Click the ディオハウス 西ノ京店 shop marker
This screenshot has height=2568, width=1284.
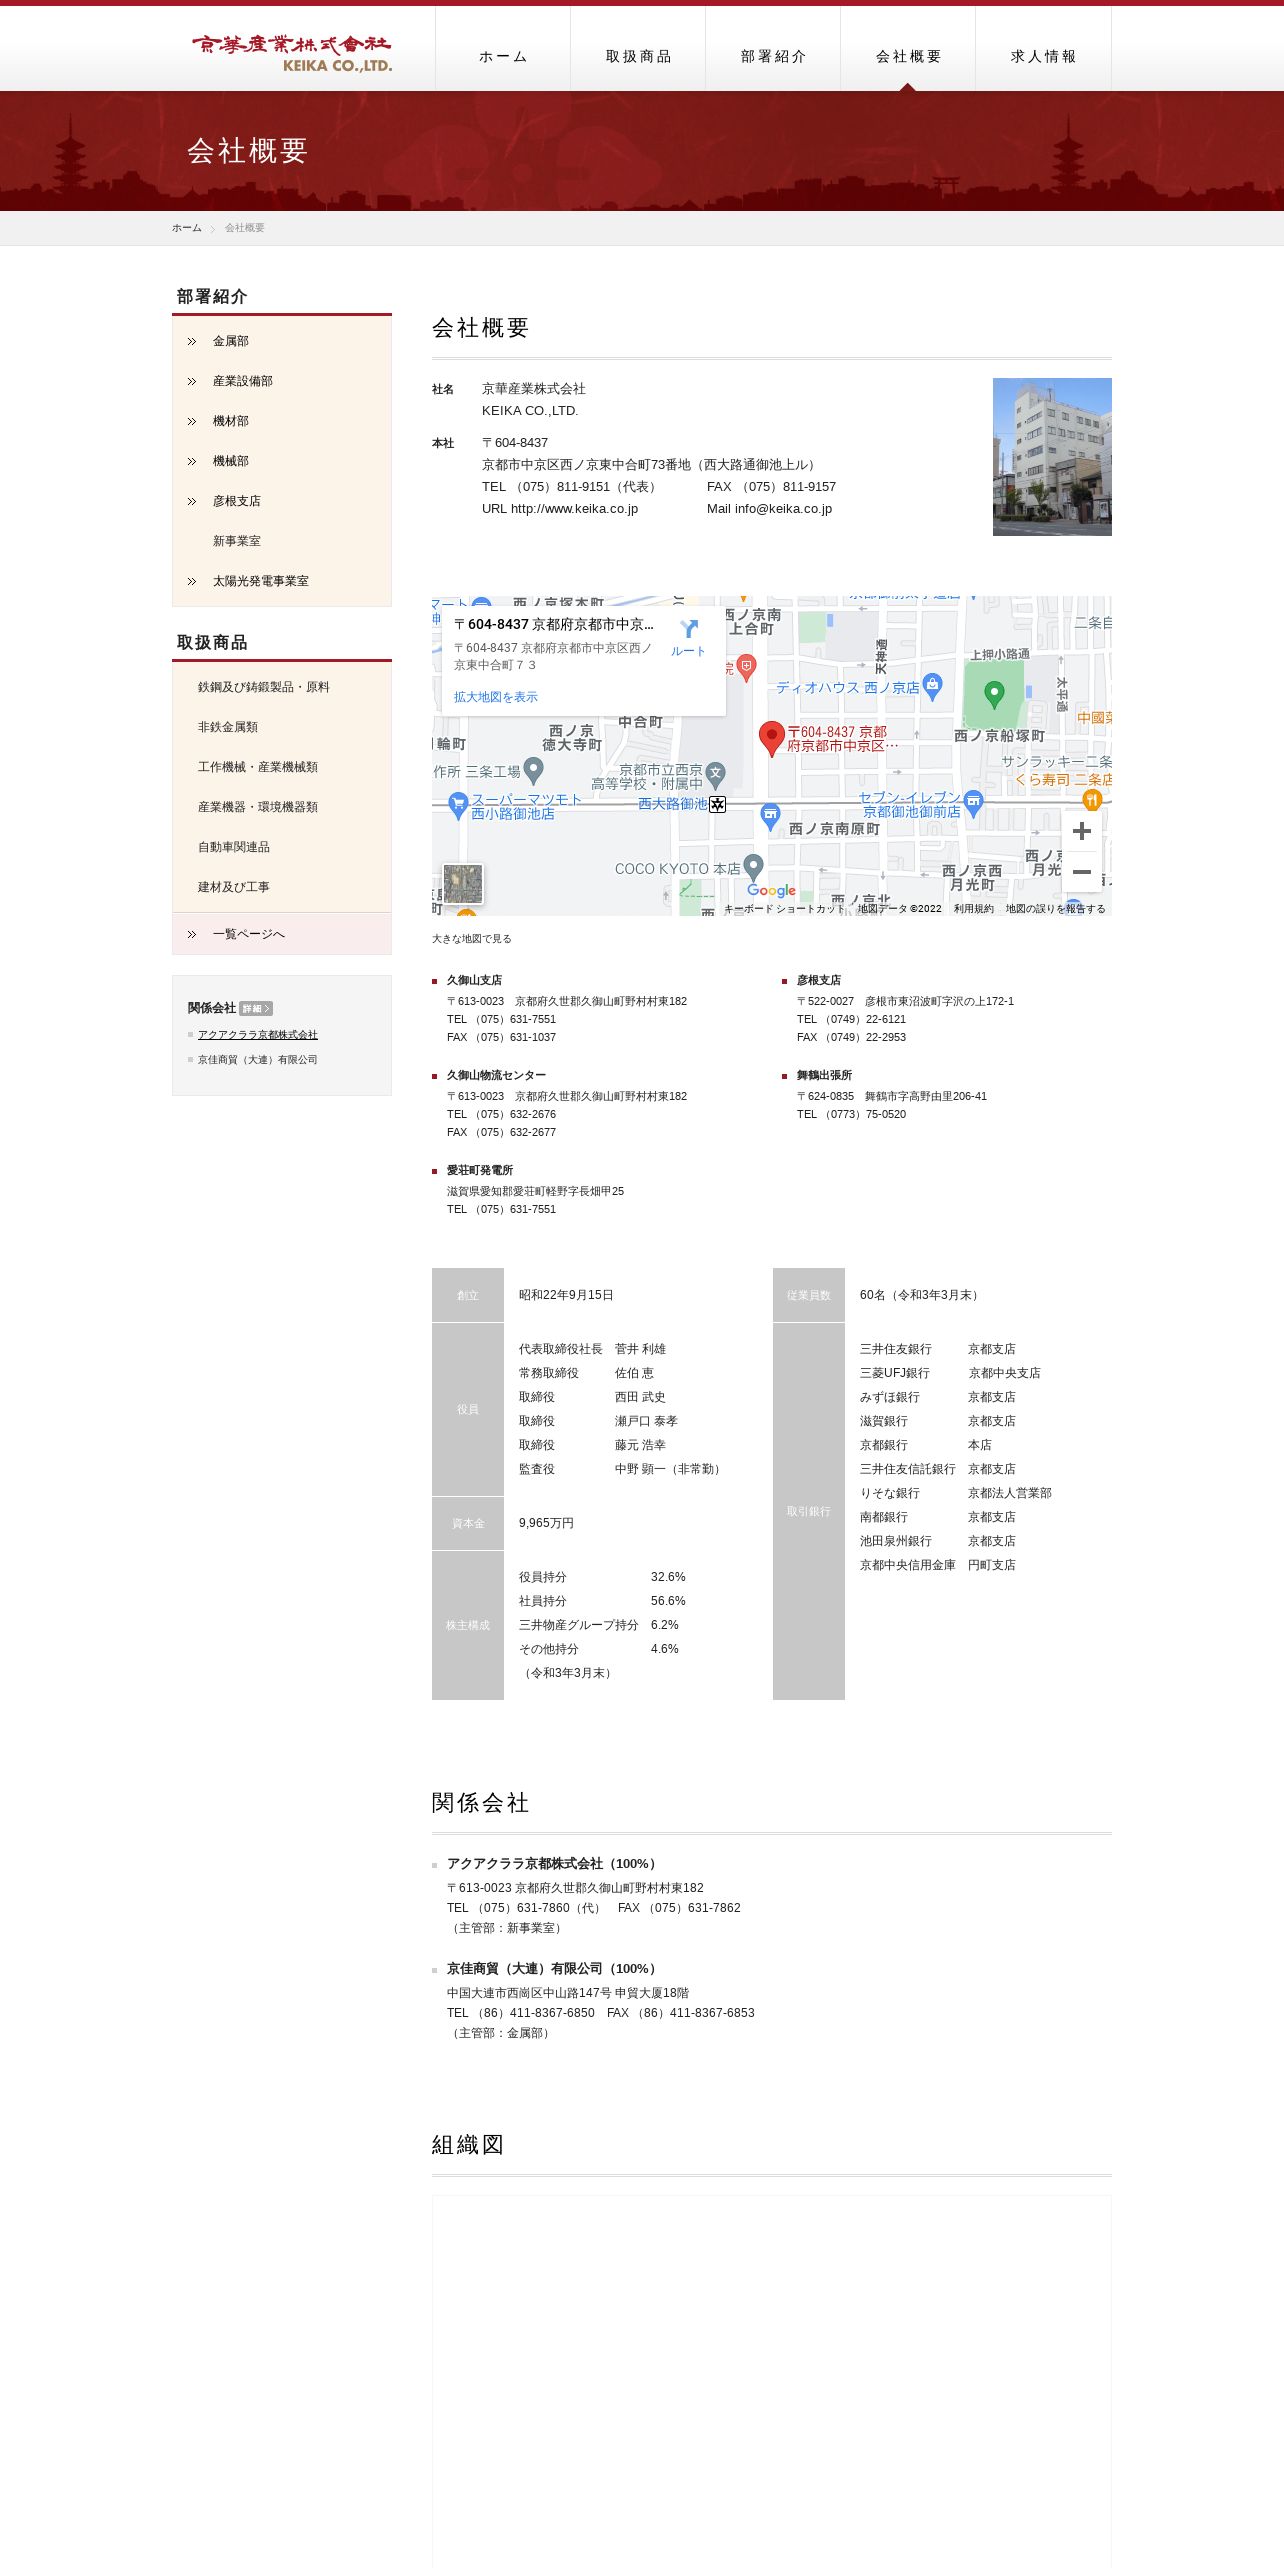(x=932, y=686)
